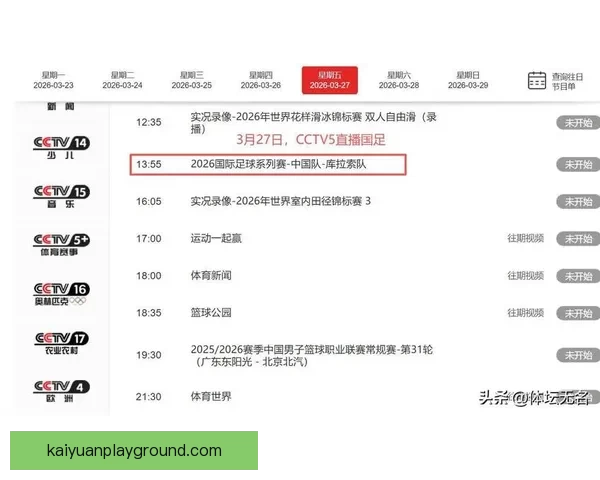Open the CCTV5+ 体育赛事 channel logo
Viewport: 600px width, 480px height.
61,245
